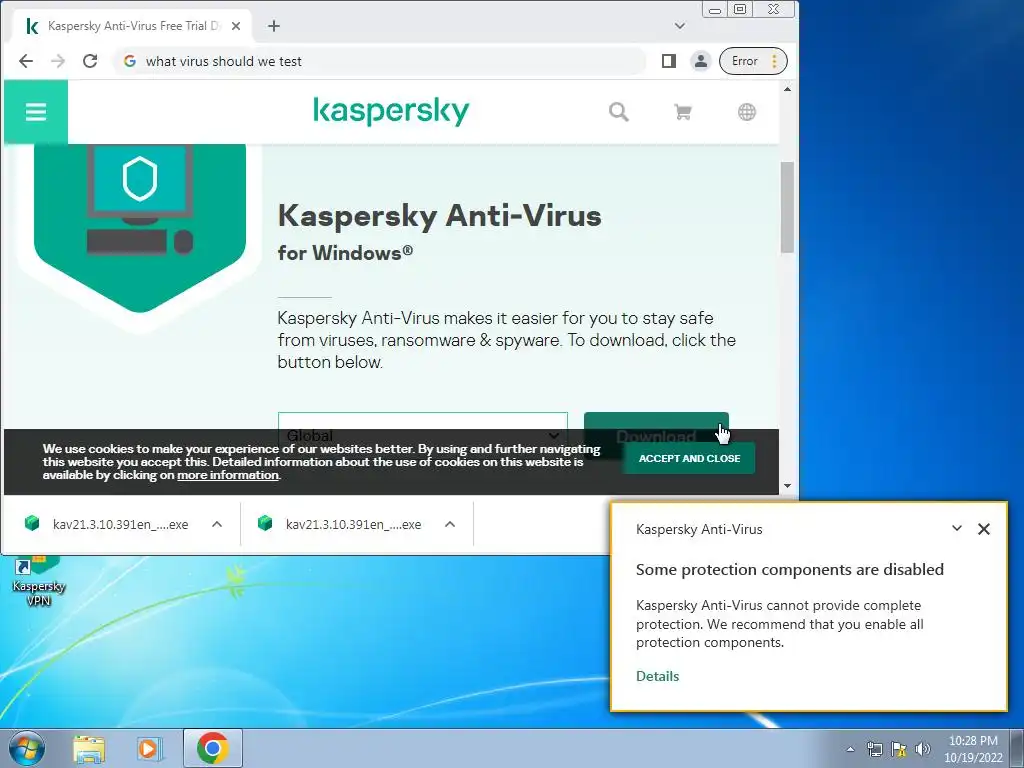Expand notification options chevron
1024x768 pixels.
(x=957, y=528)
